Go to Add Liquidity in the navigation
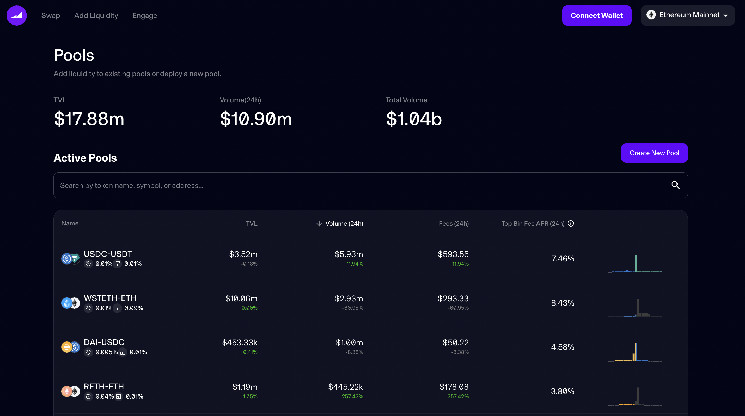The height and width of the screenshot is (416, 745). pyautogui.click(x=95, y=16)
